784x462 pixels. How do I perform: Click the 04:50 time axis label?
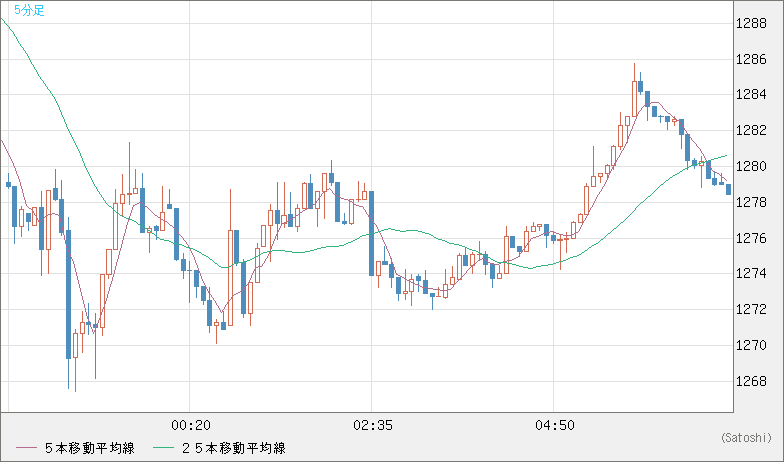[555, 426]
